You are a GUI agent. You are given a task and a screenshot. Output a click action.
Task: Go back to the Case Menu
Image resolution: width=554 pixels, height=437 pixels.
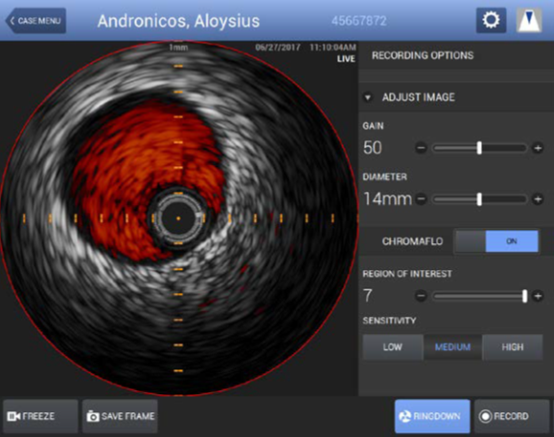point(35,21)
